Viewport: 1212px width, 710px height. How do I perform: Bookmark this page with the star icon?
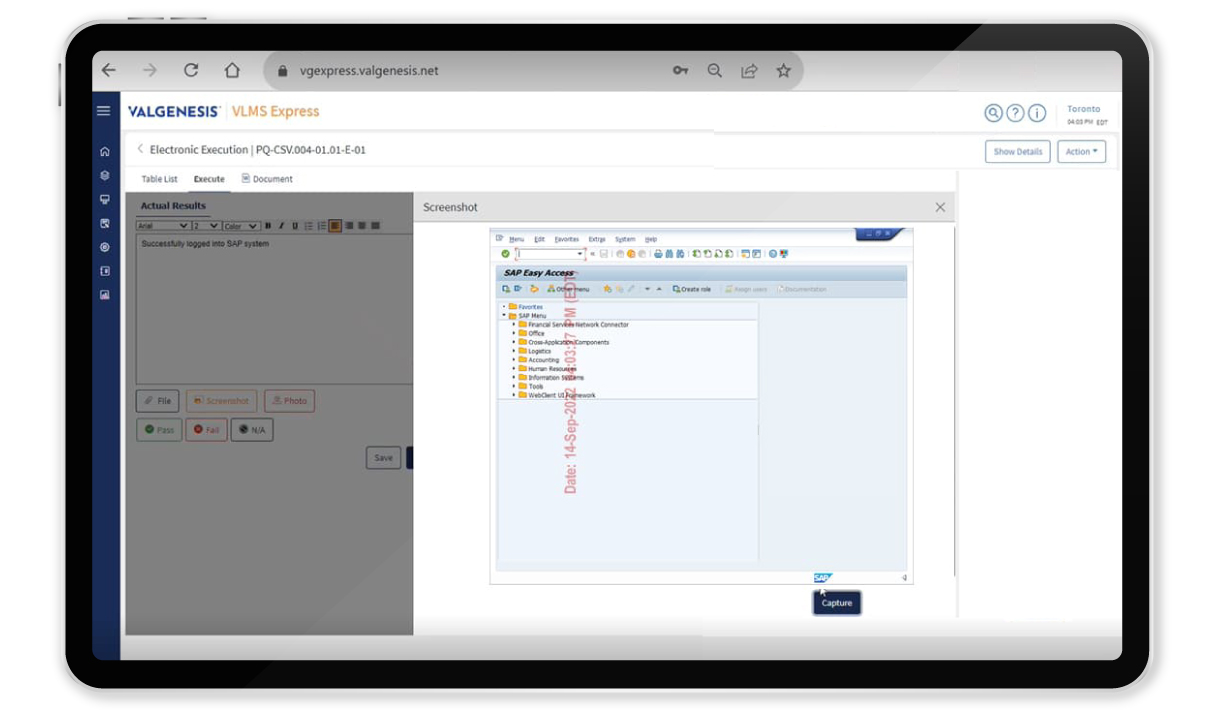[x=784, y=71]
